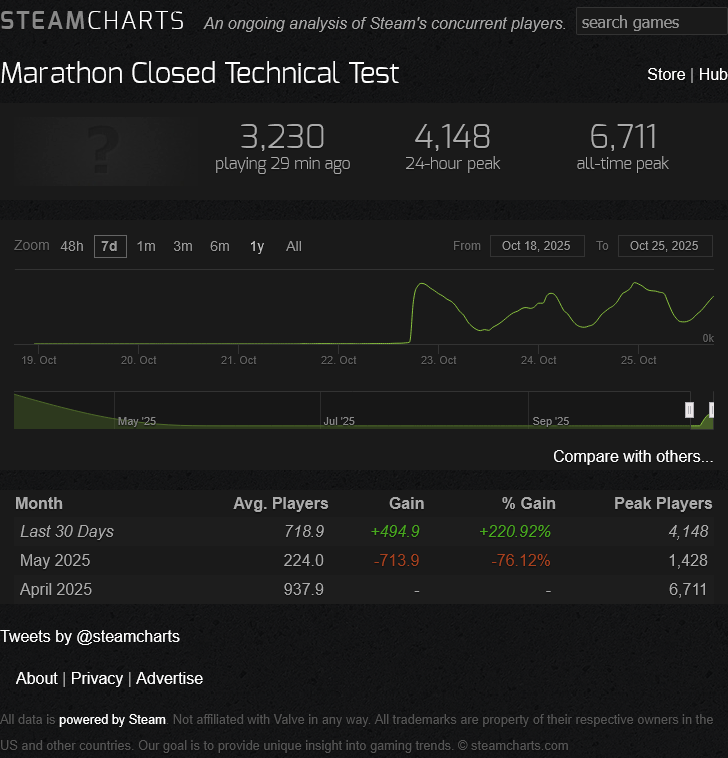This screenshot has width=728, height=758.
Task: Click the Jul '25 navigator label
Action: 339,421
